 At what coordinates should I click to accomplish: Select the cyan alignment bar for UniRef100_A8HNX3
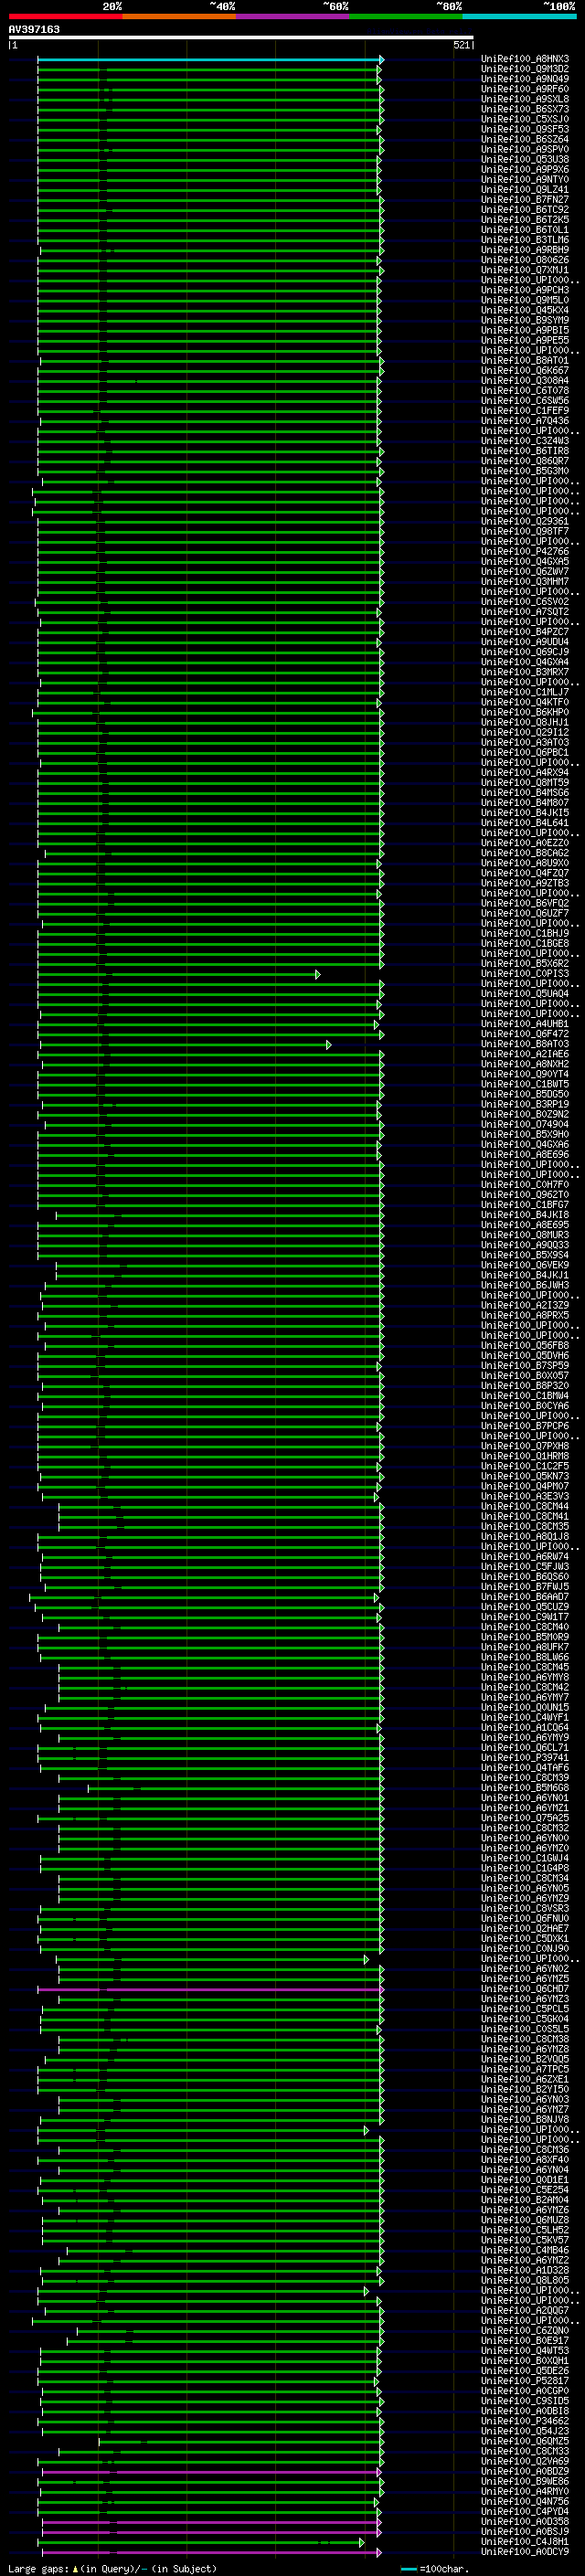(210, 59)
